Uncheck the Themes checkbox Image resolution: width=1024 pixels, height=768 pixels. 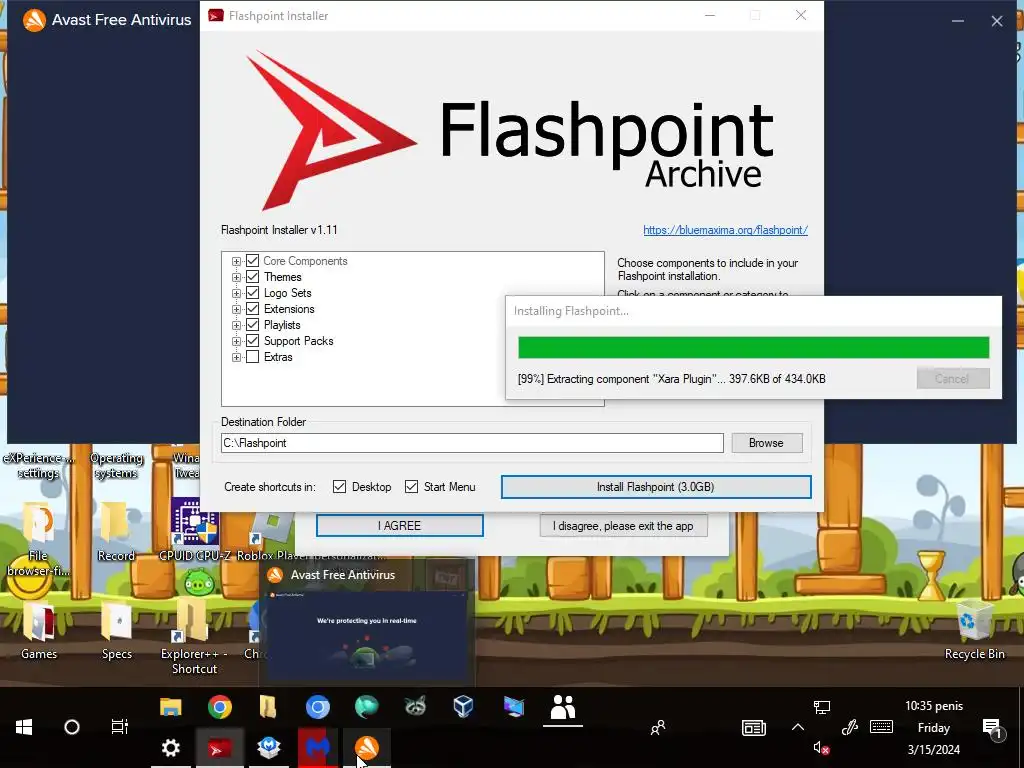pos(253,277)
